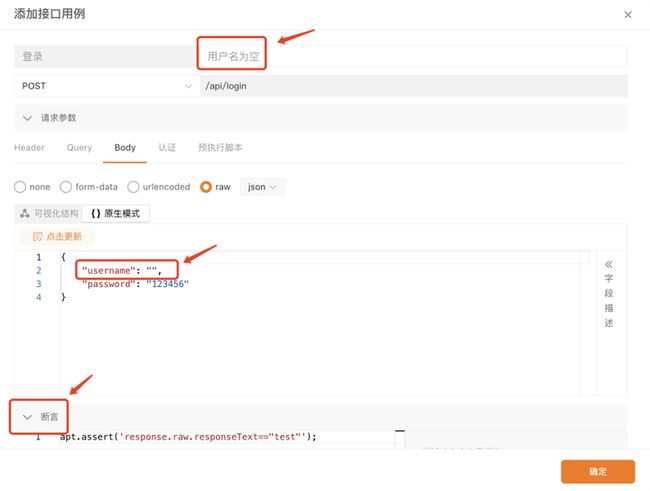Open the 预执行脚本 tab
The width and height of the screenshot is (650, 491).
(x=220, y=148)
